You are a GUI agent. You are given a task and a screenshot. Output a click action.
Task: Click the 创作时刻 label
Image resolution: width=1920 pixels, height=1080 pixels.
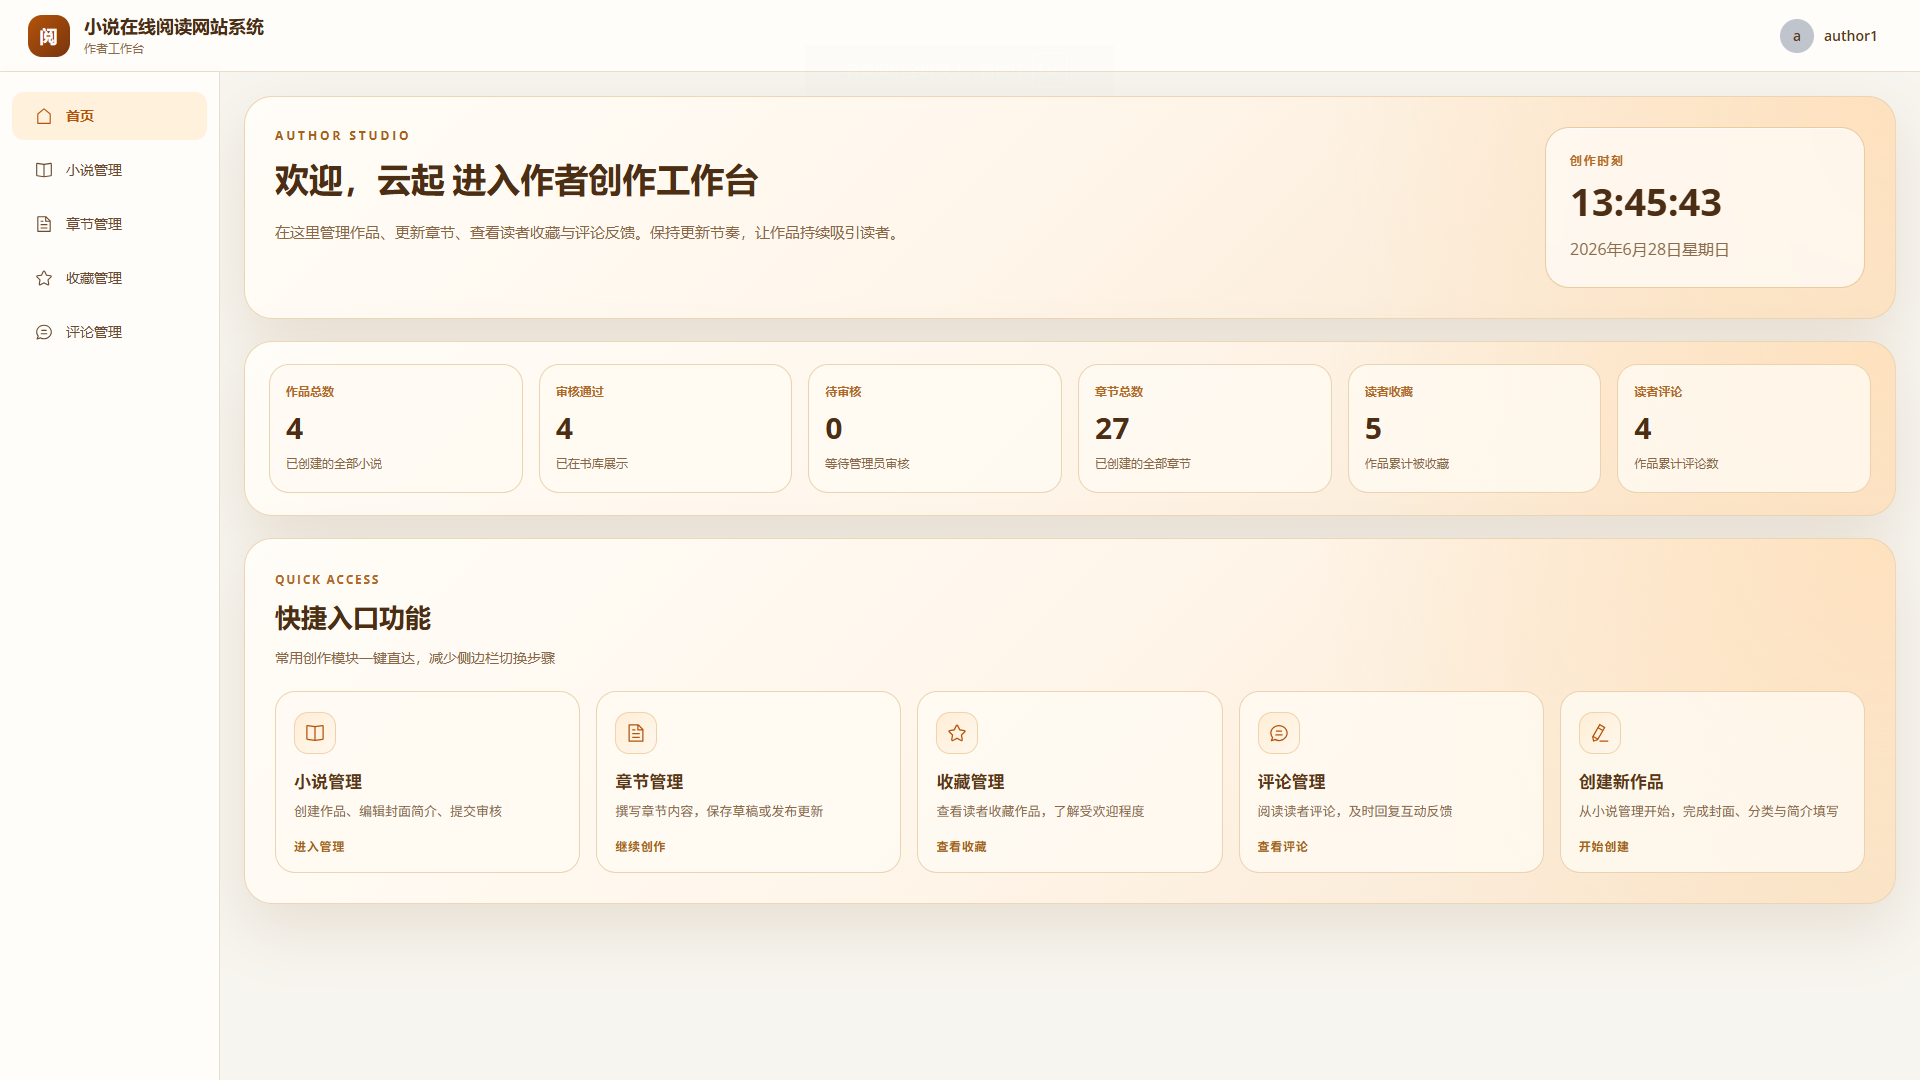1596,161
